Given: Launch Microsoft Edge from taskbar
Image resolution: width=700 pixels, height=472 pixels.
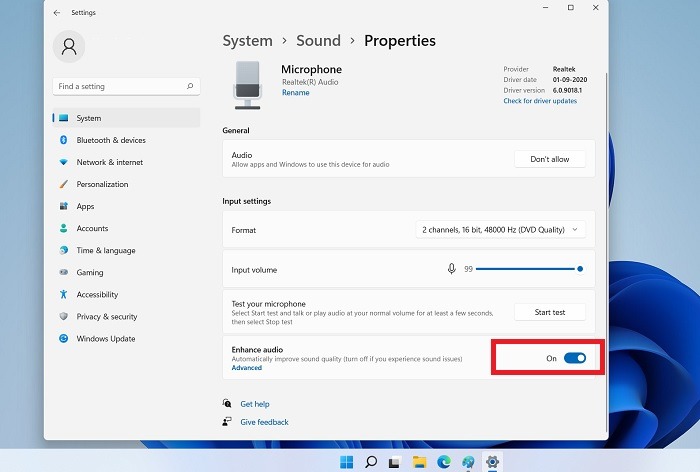Looking at the screenshot, I should point(444,462).
